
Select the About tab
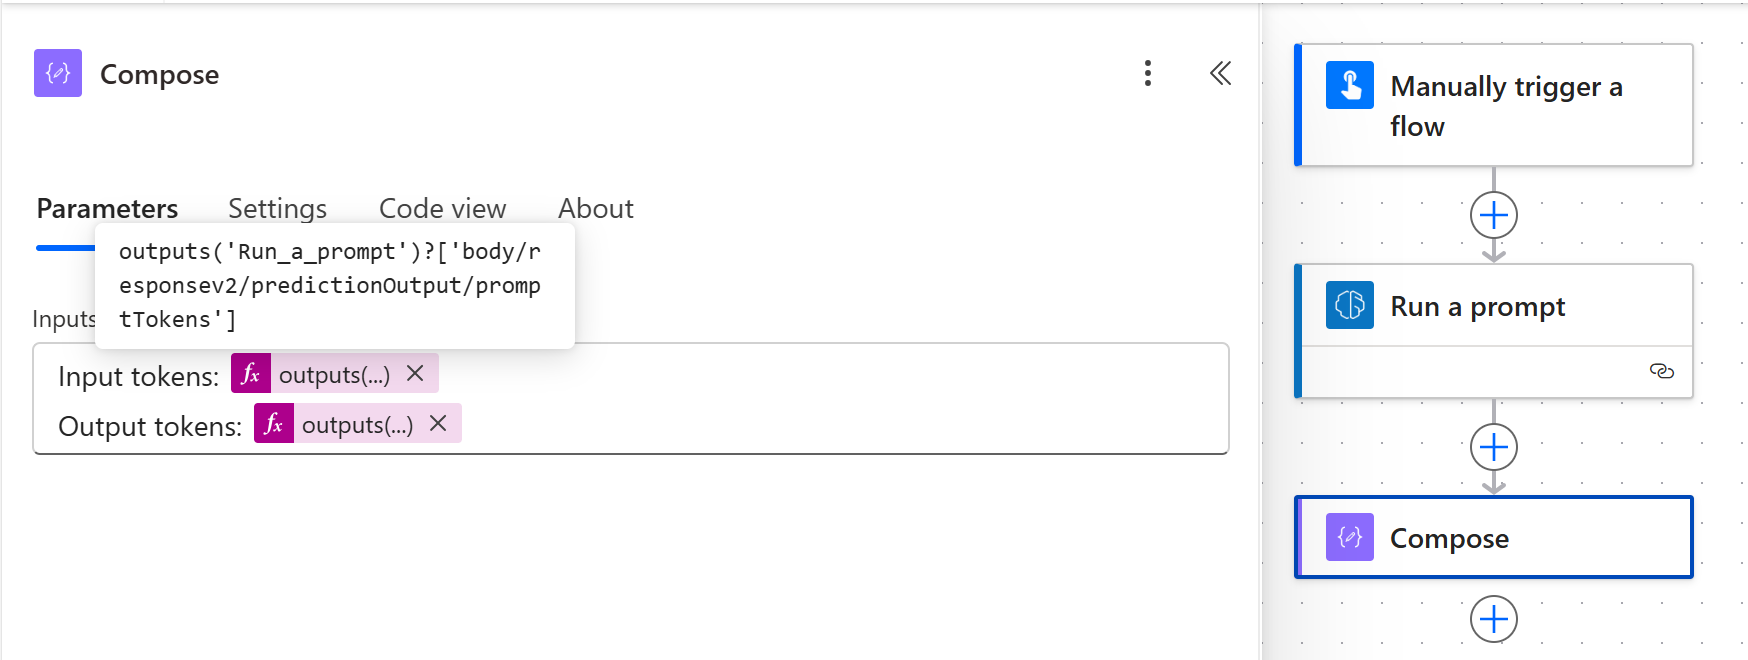(595, 208)
